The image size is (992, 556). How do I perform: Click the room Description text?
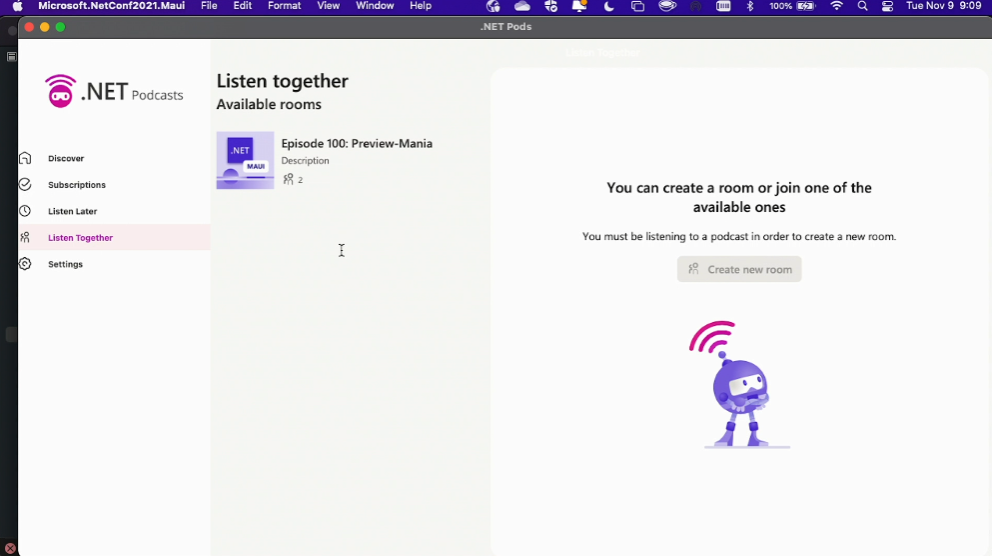click(305, 161)
